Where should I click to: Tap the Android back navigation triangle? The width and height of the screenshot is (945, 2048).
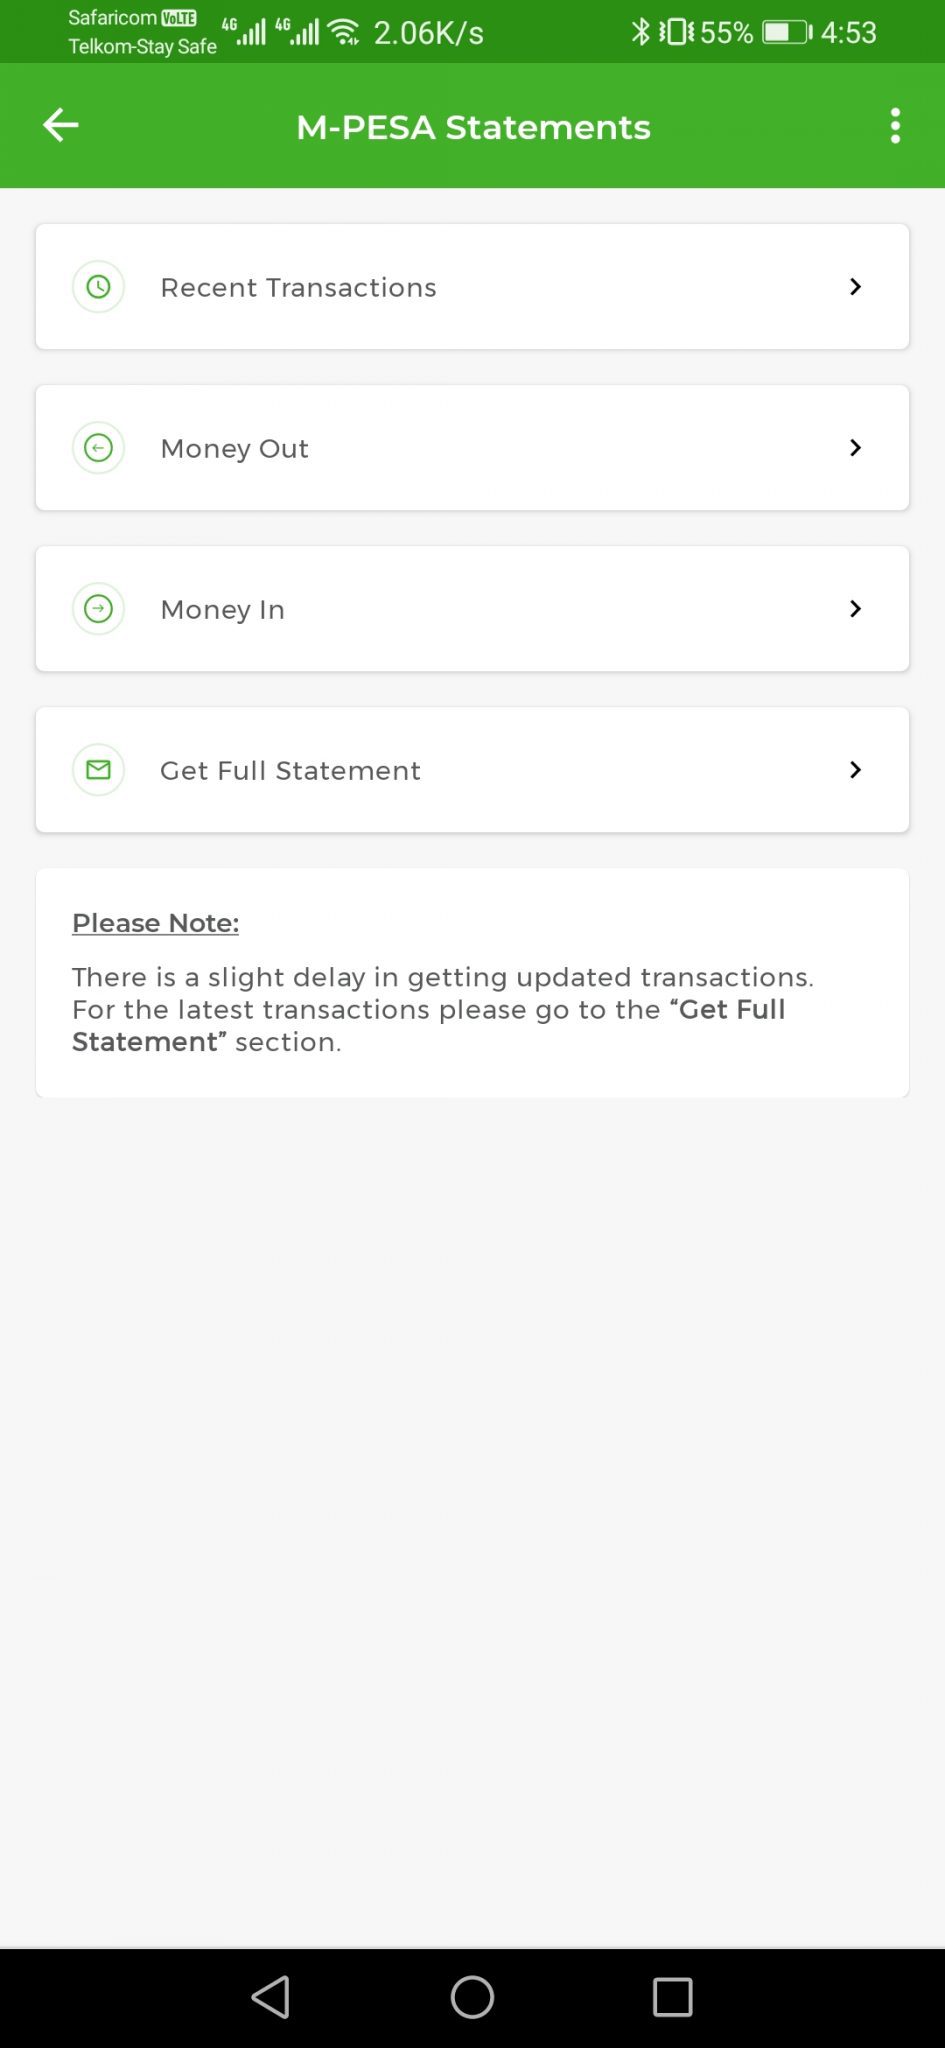coord(271,1997)
